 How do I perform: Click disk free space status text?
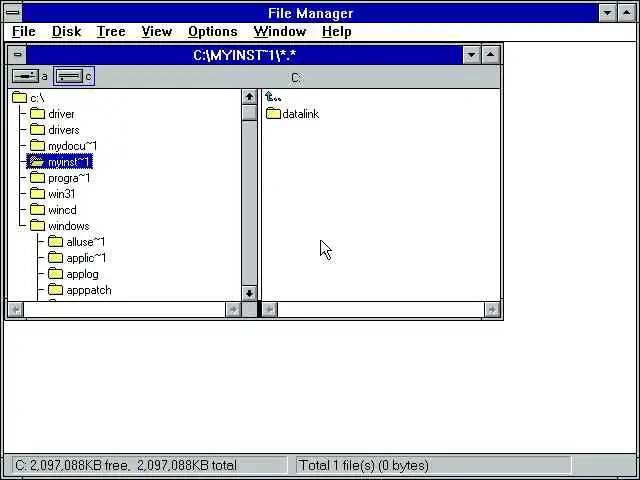126,465
